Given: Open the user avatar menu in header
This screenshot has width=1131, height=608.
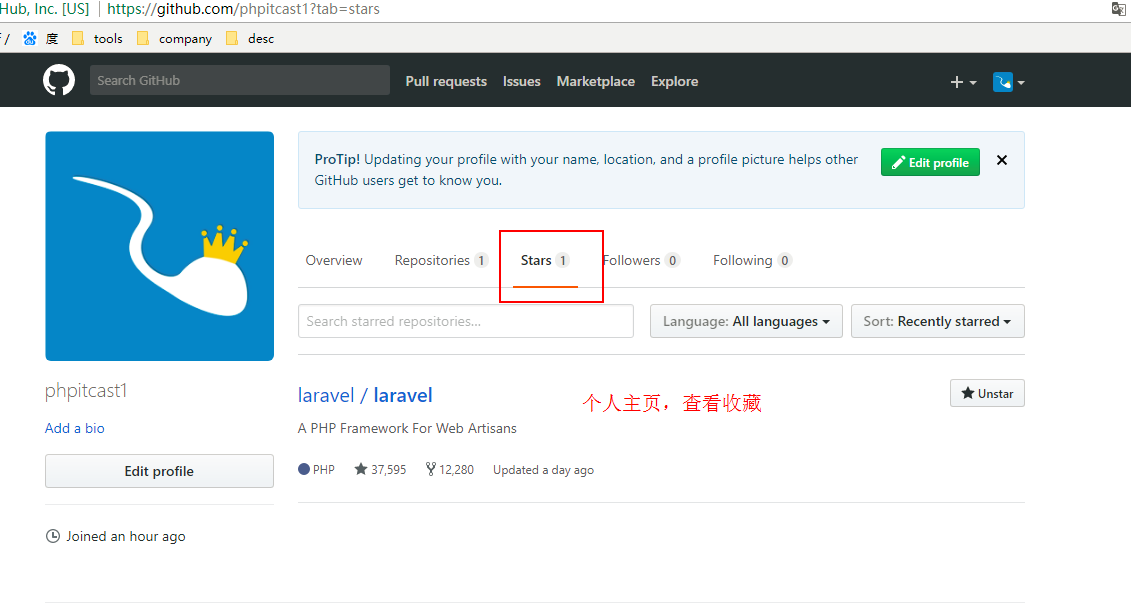Looking at the screenshot, I should coord(1008,82).
